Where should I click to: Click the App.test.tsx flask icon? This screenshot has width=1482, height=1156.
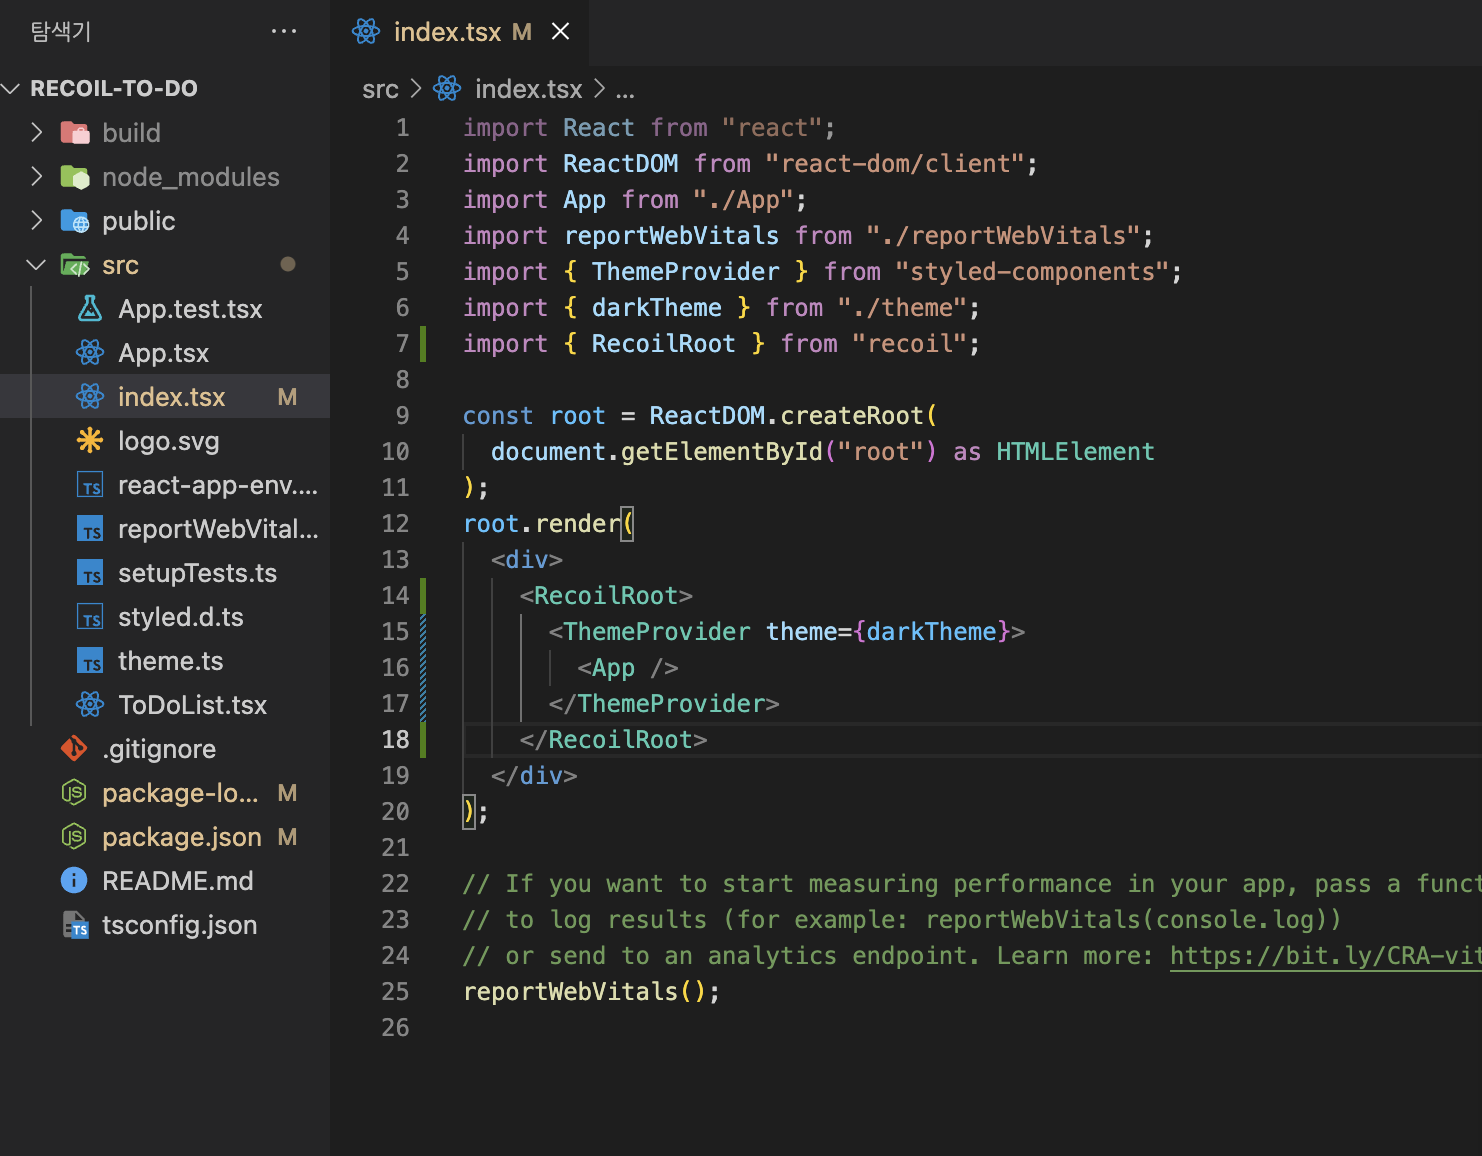point(90,309)
